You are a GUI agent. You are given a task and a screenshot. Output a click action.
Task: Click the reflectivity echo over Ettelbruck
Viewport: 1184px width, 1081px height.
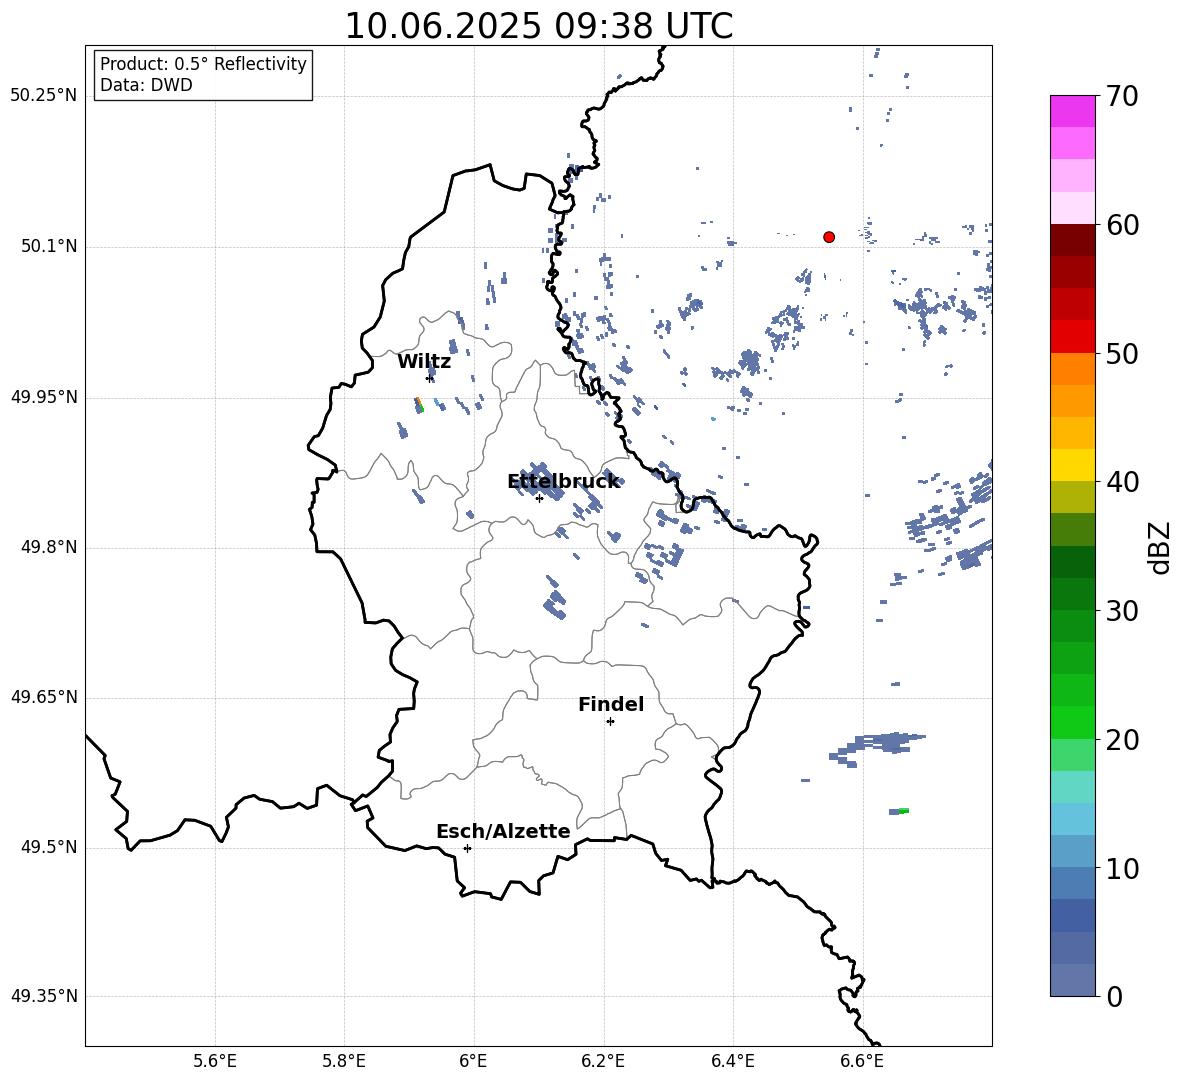point(538,482)
